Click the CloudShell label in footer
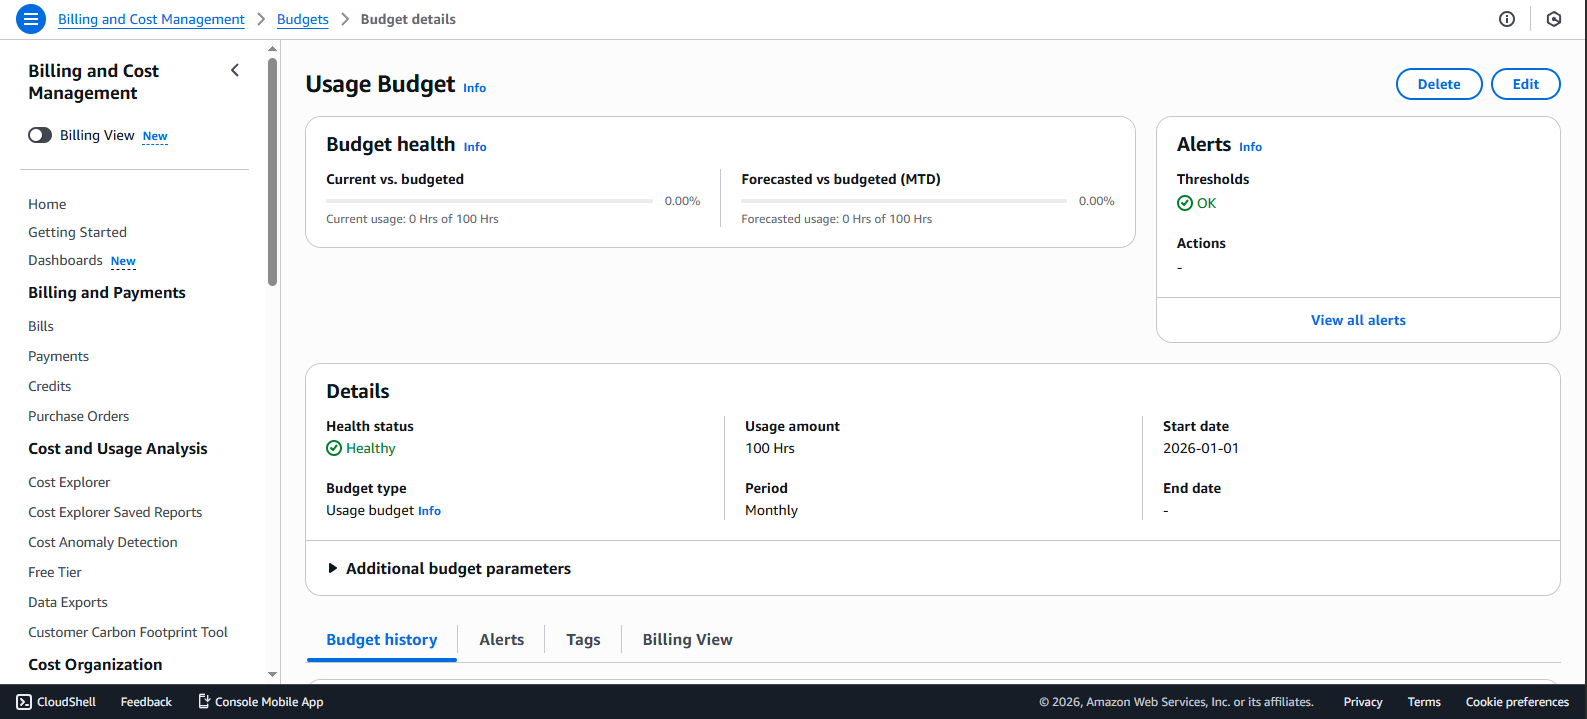Screen dimensions: 1587x719 pyautogui.click(x=66, y=702)
